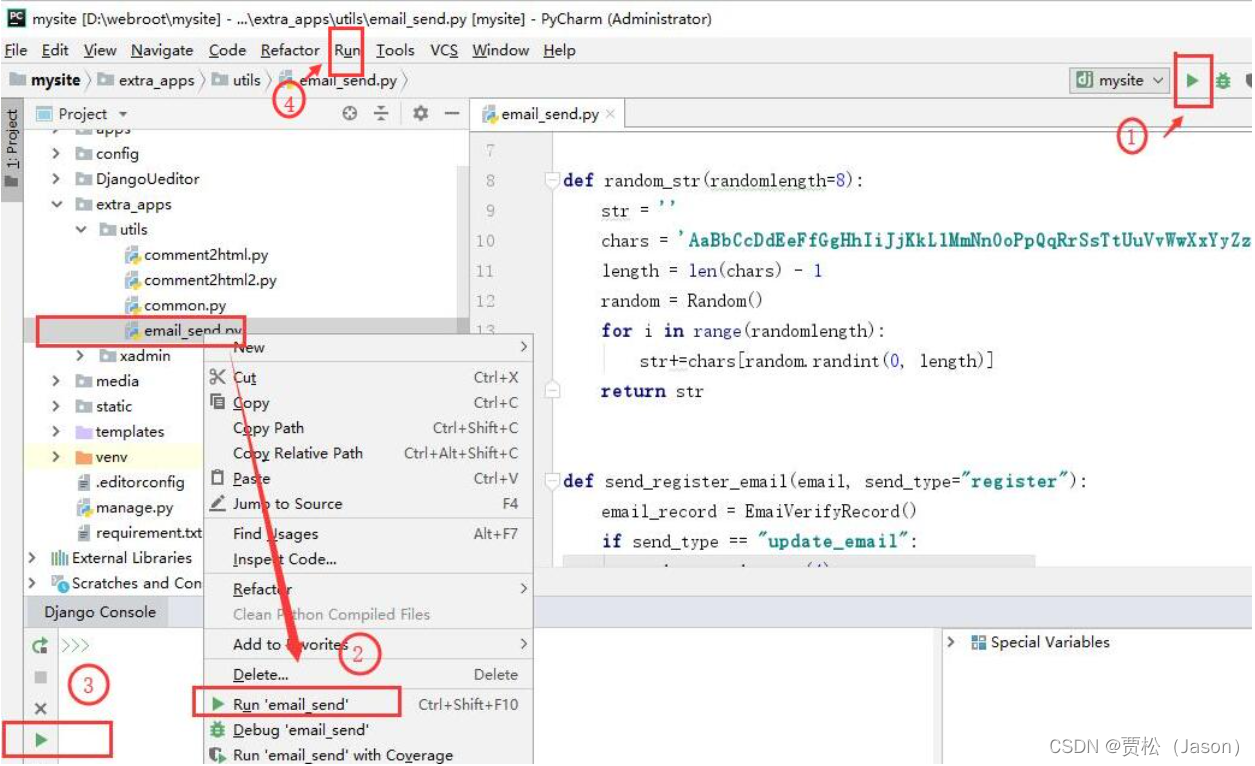Choose Inspect Code... in context menu
Screen dimensions: 1255x766
368,559
